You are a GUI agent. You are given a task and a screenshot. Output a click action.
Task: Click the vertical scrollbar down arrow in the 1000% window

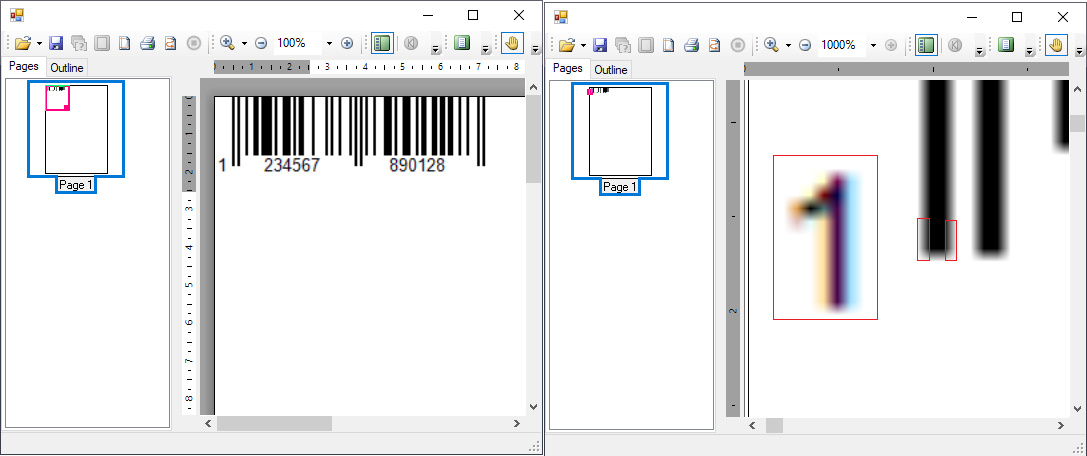pyautogui.click(x=1077, y=408)
